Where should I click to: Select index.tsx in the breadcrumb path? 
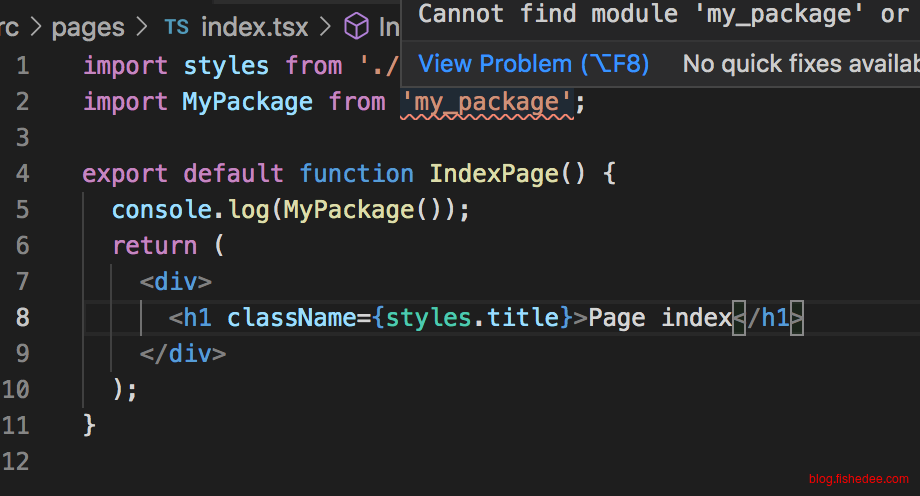coord(254,27)
